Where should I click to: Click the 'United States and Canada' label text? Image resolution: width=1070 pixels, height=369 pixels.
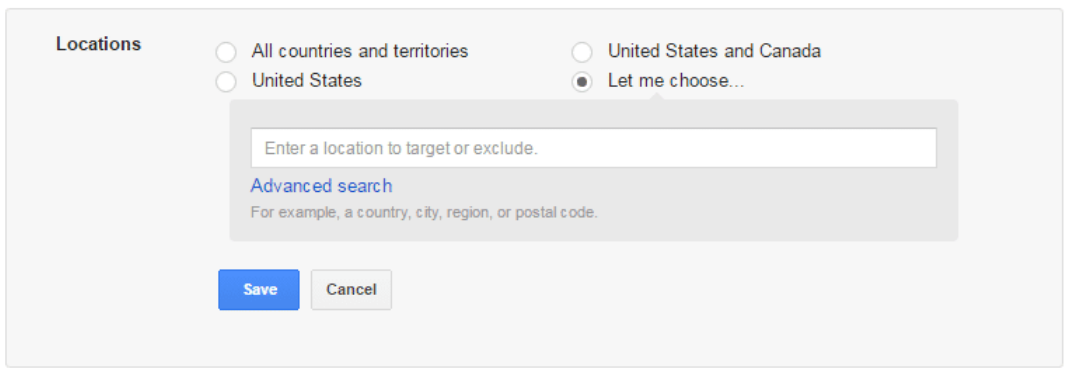tap(714, 51)
